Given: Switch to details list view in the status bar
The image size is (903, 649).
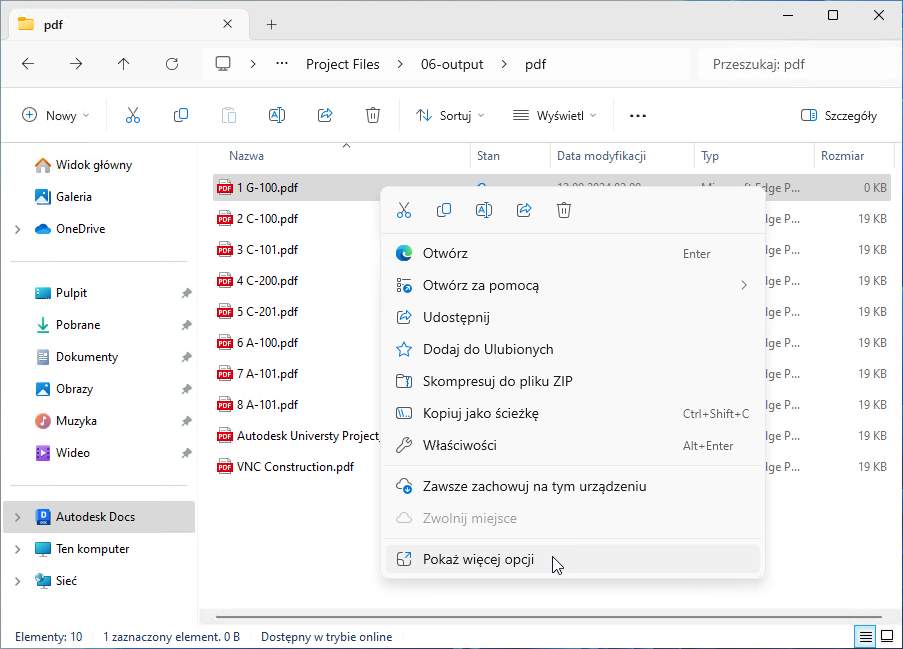Looking at the screenshot, I should click(865, 636).
